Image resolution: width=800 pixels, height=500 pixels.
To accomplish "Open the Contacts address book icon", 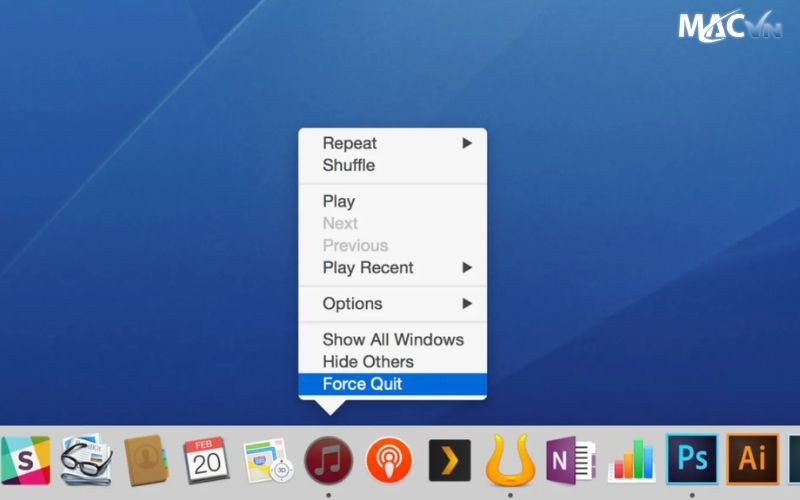I will tap(146, 460).
